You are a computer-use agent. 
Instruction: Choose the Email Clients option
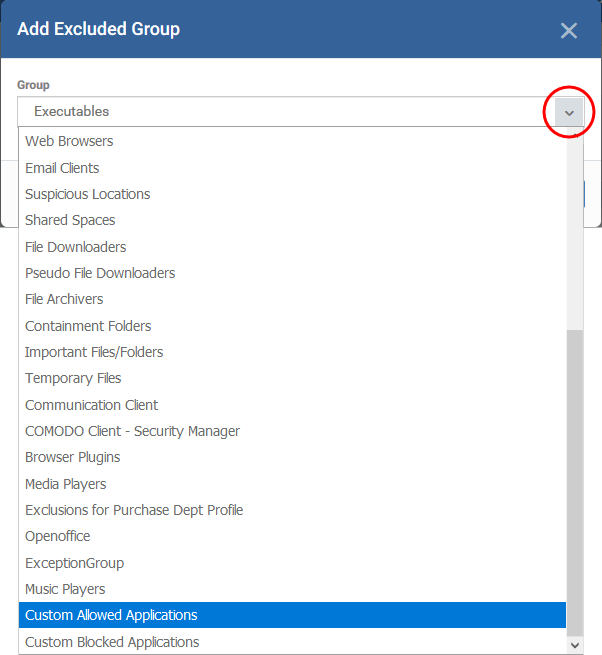pos(292,168)
